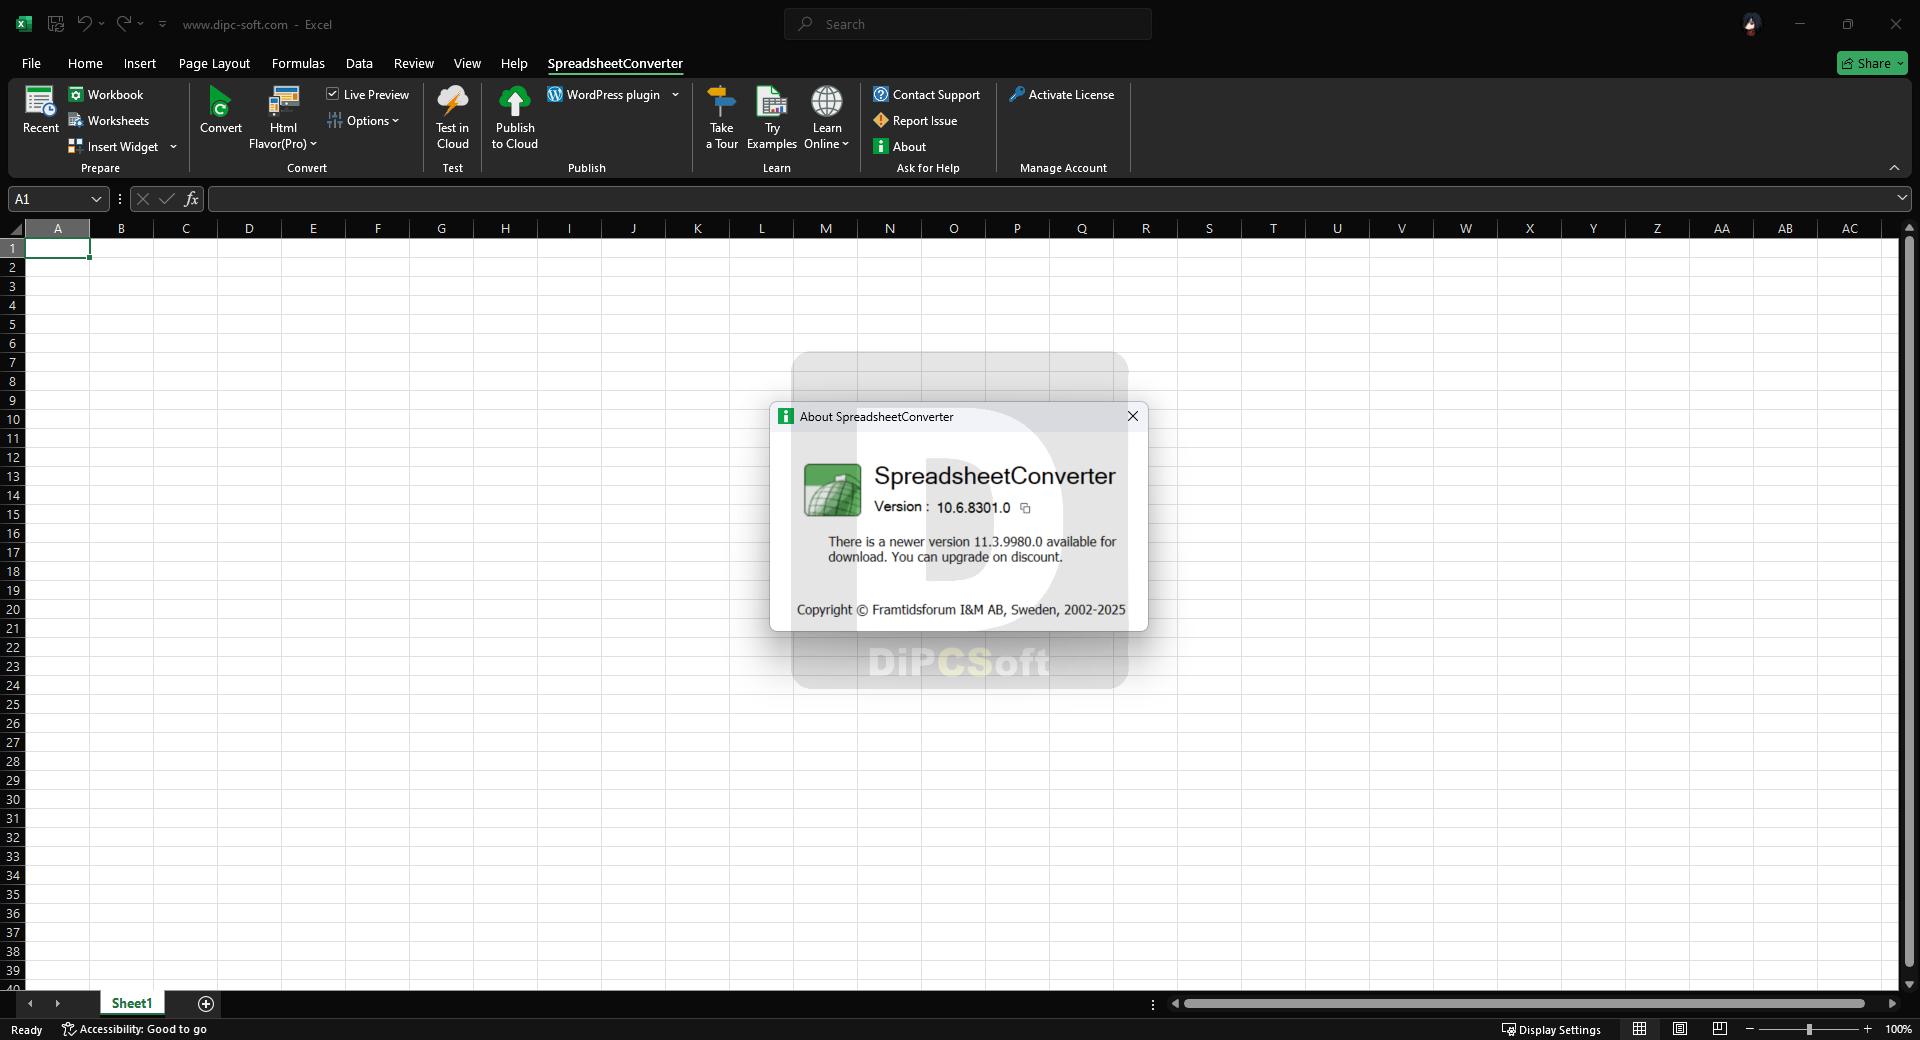Open the Help tab
The width and height of the screenshot is (1920, 1040).
pos(514,63)
